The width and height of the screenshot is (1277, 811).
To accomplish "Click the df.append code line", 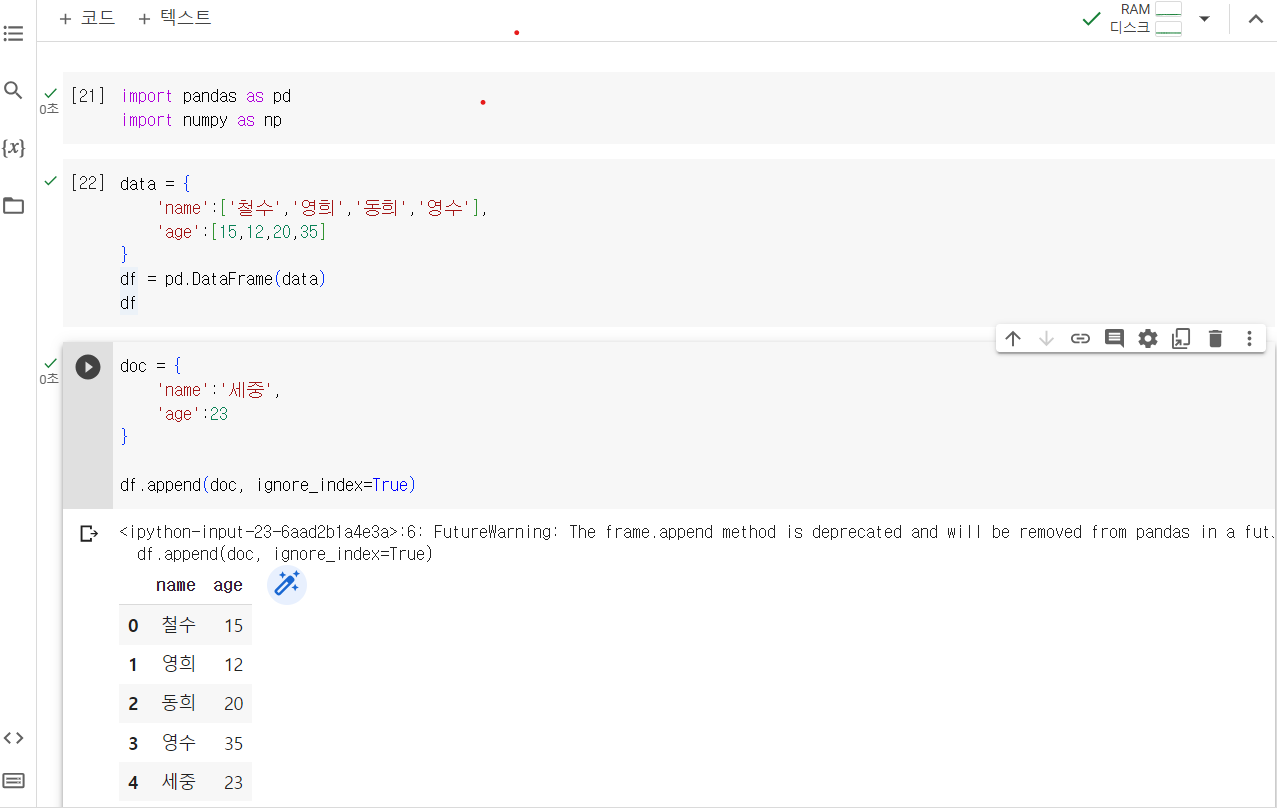I will [x=268, y=485].
